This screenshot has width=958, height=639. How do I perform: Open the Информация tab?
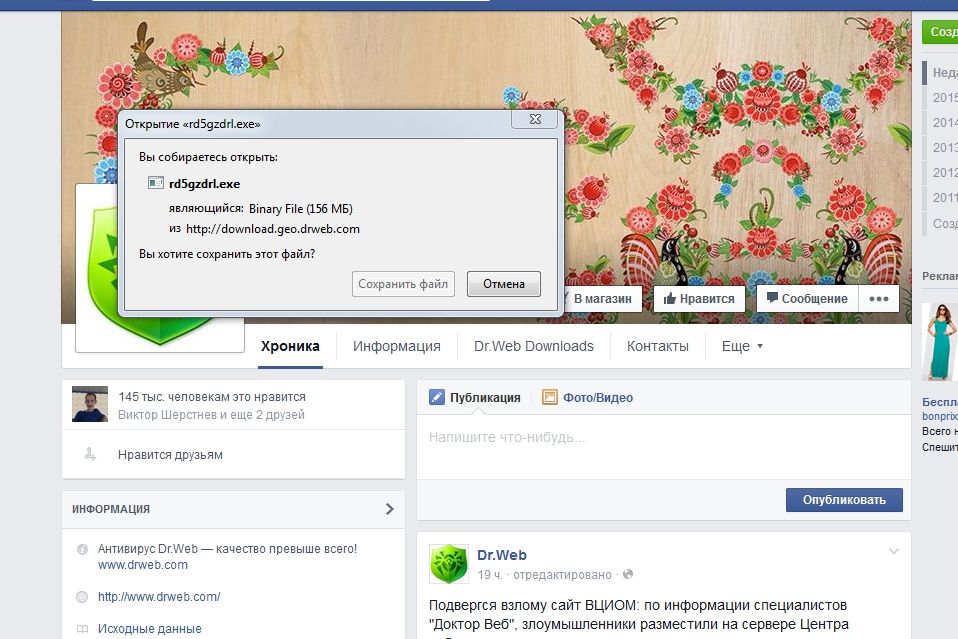tap(397, 346)
